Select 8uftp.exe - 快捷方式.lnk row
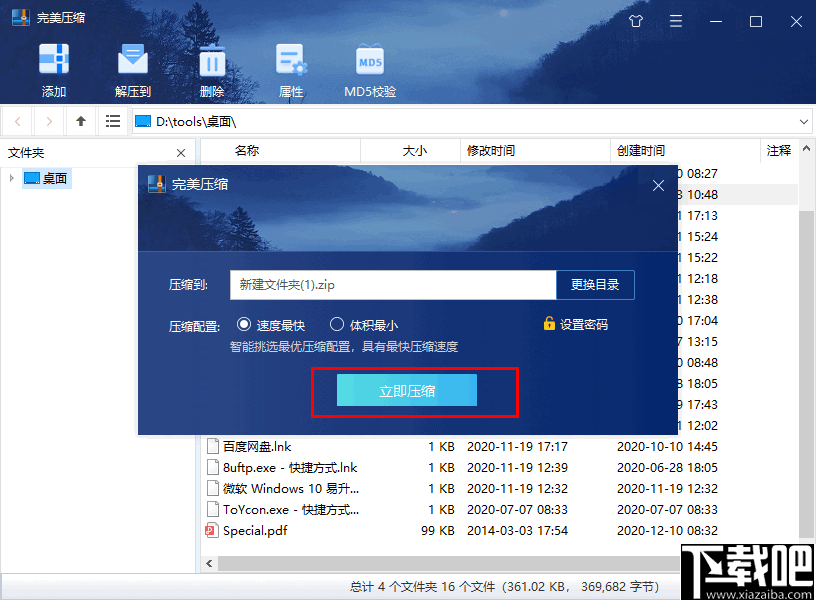This screenshot has height=600, width=816. tap(290, 467)
